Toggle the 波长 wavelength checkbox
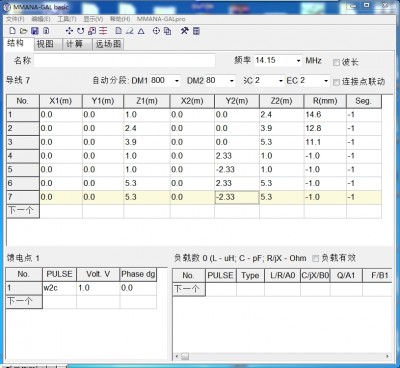This screenshot has width=400, height=368. (336, 62)
